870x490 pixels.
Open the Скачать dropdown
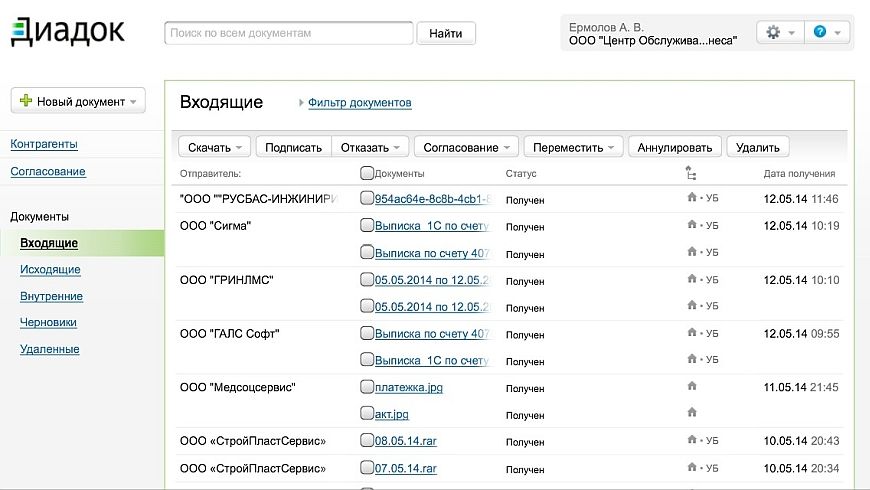(x=215, y=147)
